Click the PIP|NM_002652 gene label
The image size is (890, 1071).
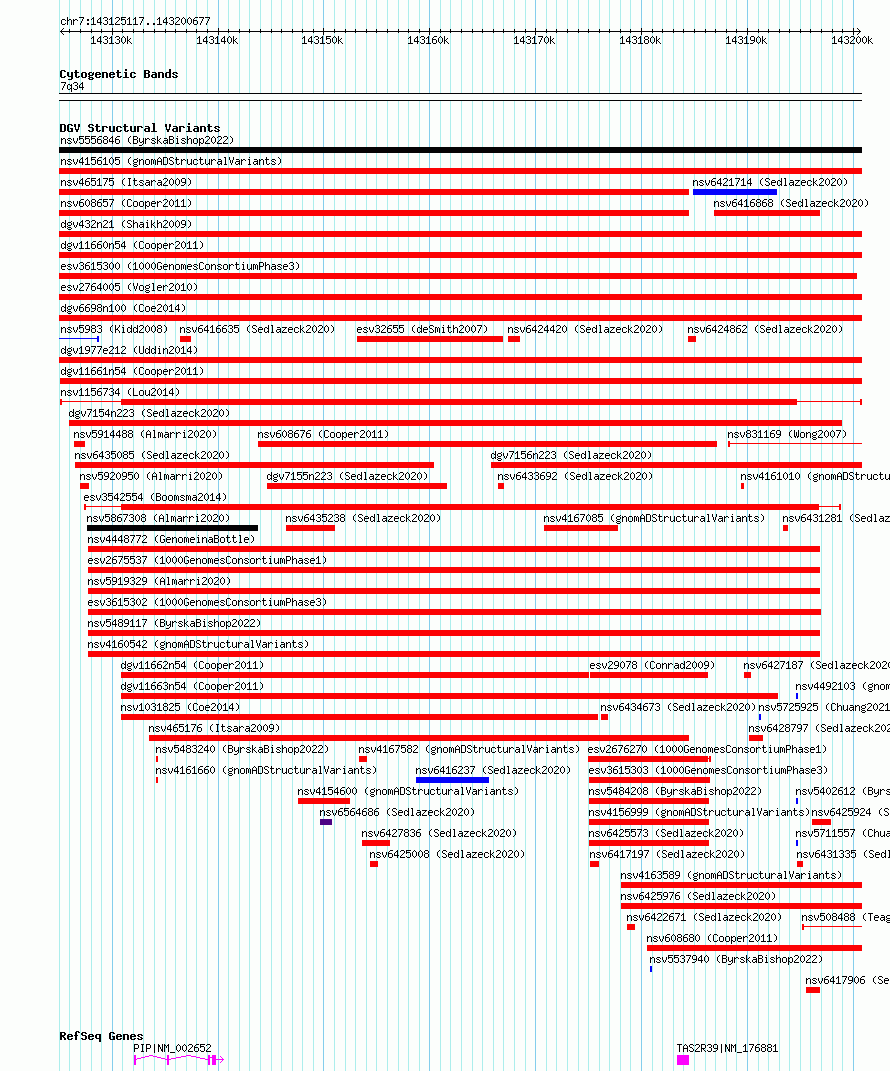[x=172, y=1048]
